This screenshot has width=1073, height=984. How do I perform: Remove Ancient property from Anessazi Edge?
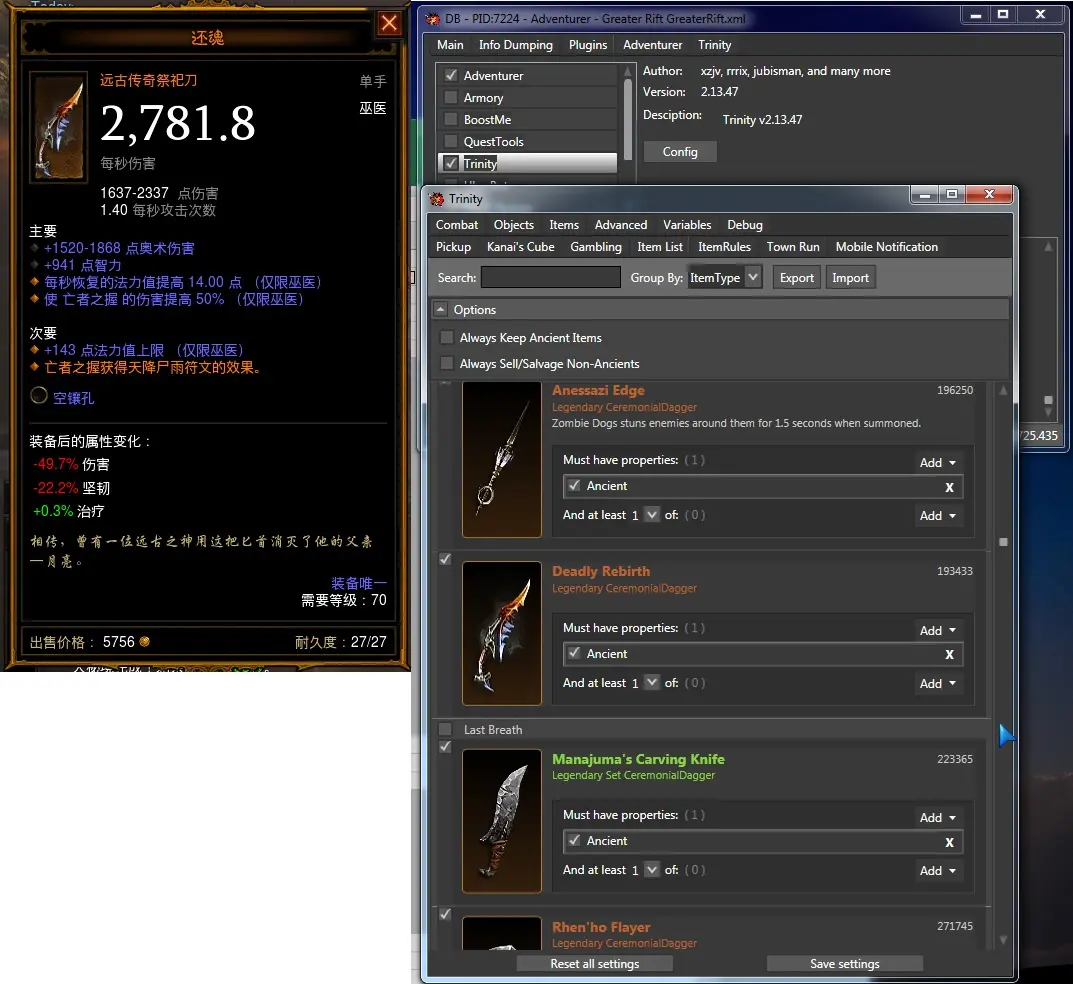[949, 487]
